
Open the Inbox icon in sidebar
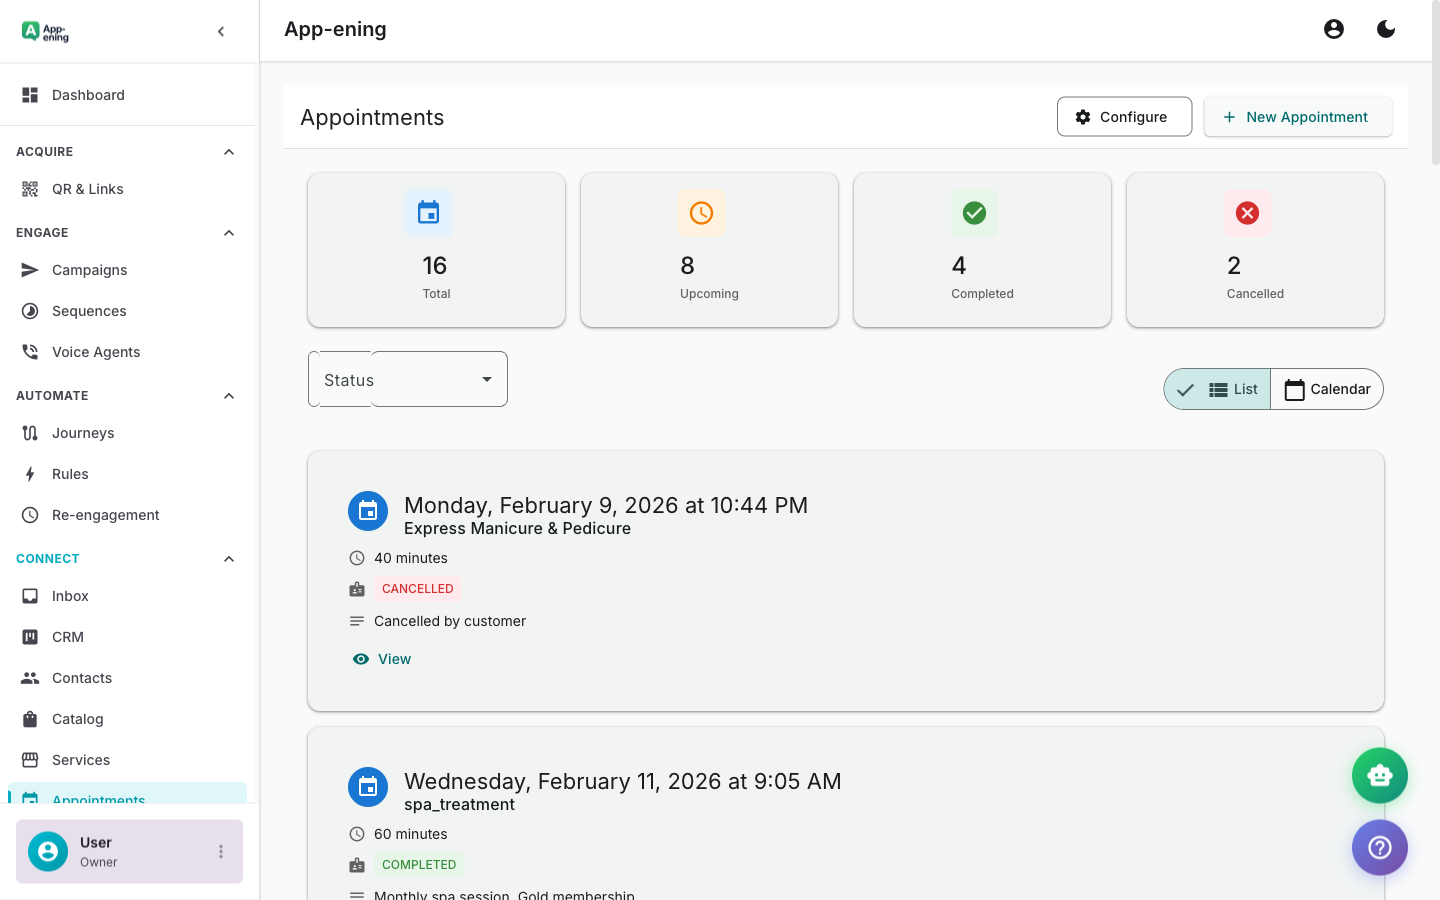coord(30,595)
